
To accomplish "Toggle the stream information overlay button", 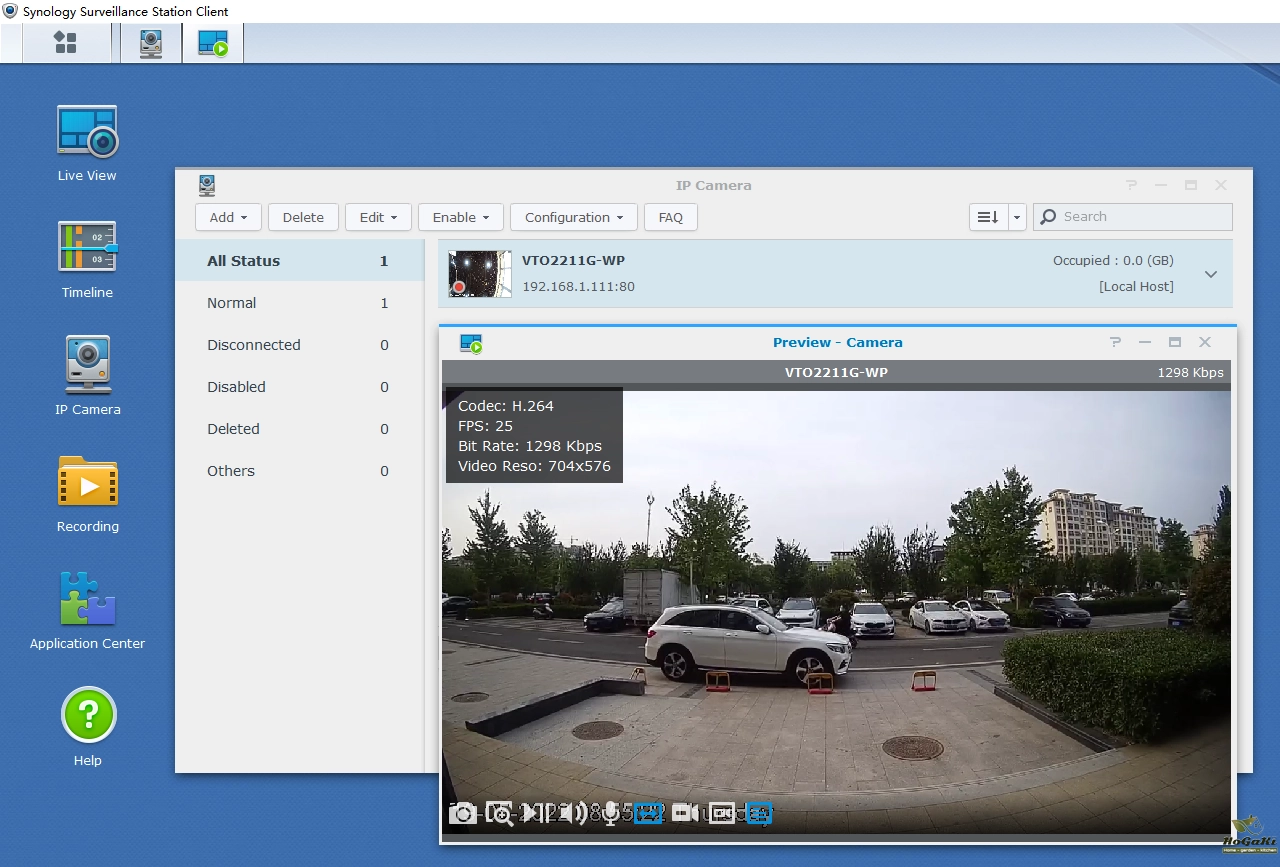I will coord(759,813).
